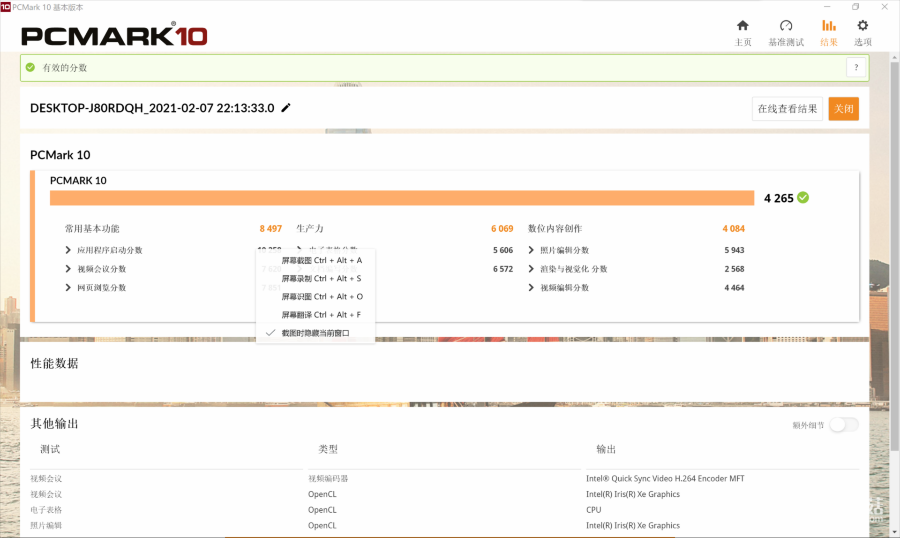Click the 有效的分数 banner text
Viewport: 900px width, 538px height.
[64, 67]
